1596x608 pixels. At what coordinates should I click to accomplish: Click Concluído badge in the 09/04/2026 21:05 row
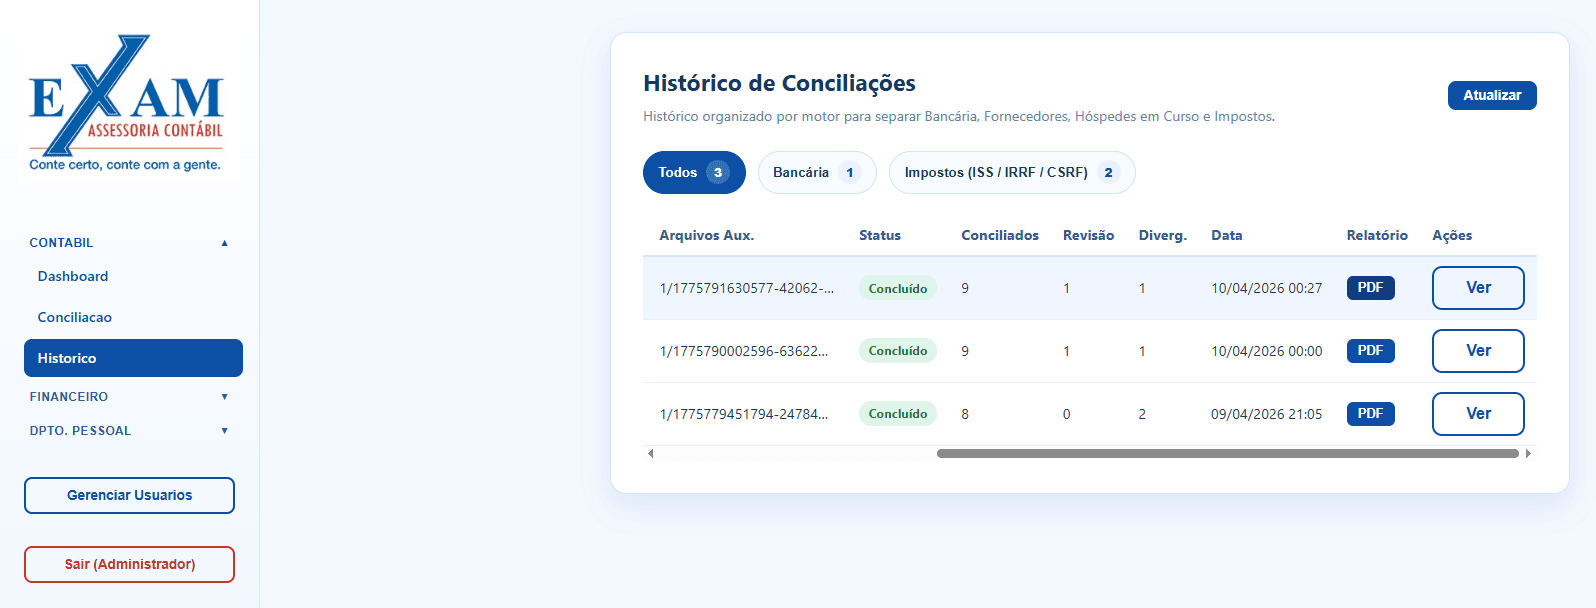point(898,414)
